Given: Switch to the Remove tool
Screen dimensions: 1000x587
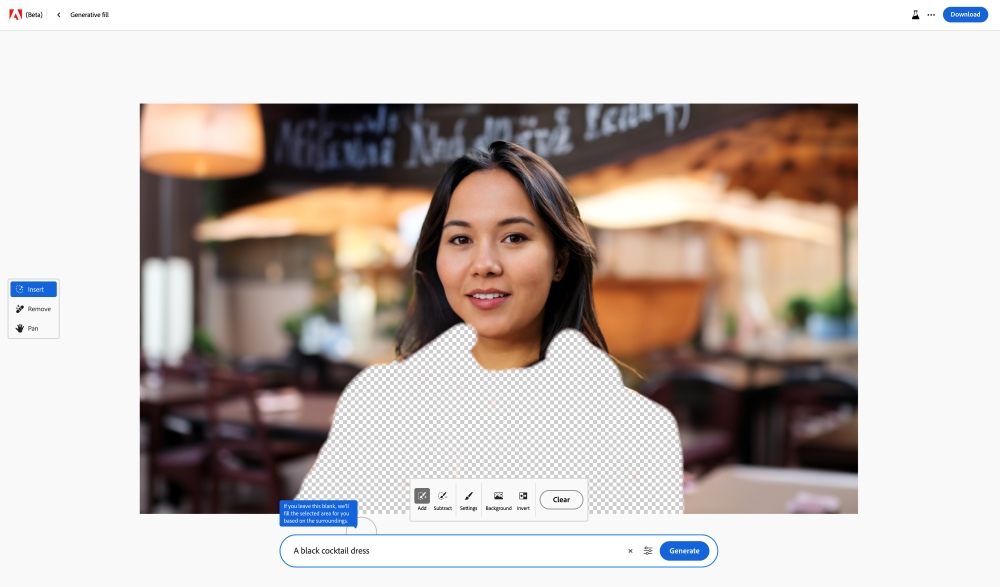Looking at the screenshot, I should [x=34, y=308].
